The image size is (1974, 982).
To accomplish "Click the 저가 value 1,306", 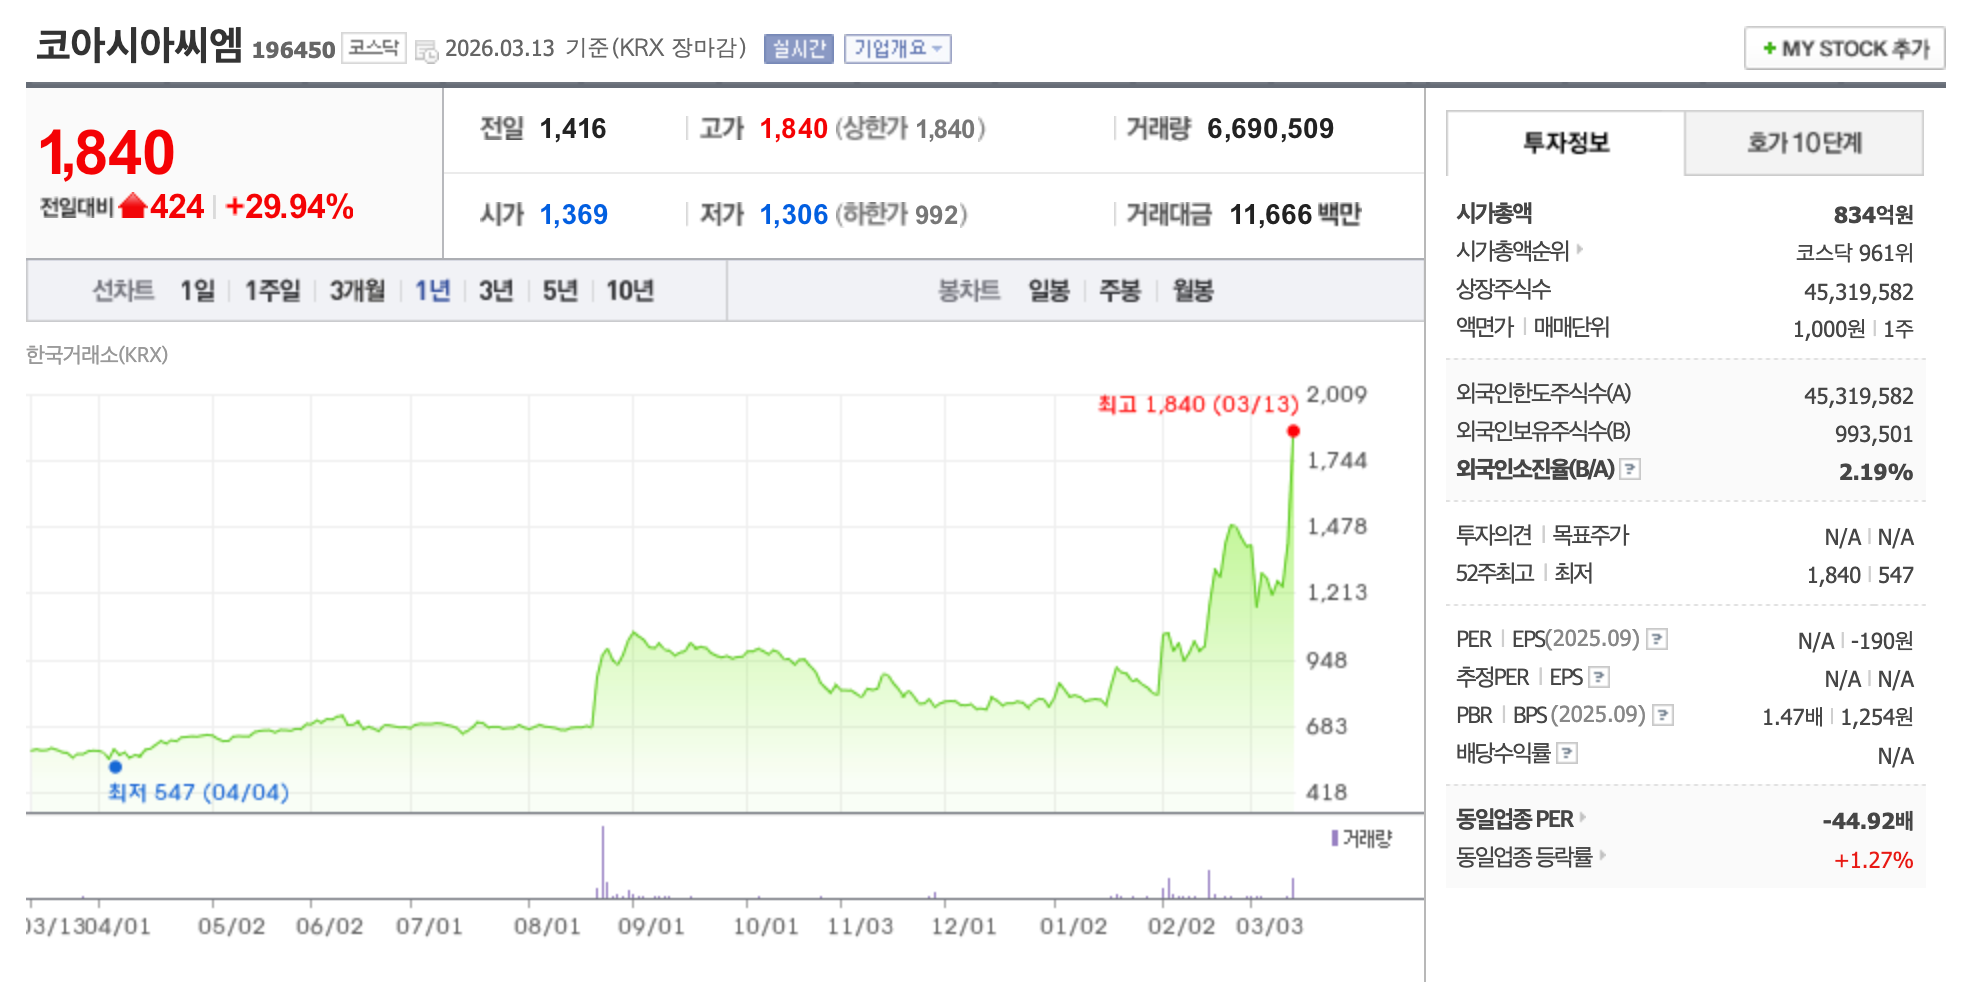I will point(794,215).
